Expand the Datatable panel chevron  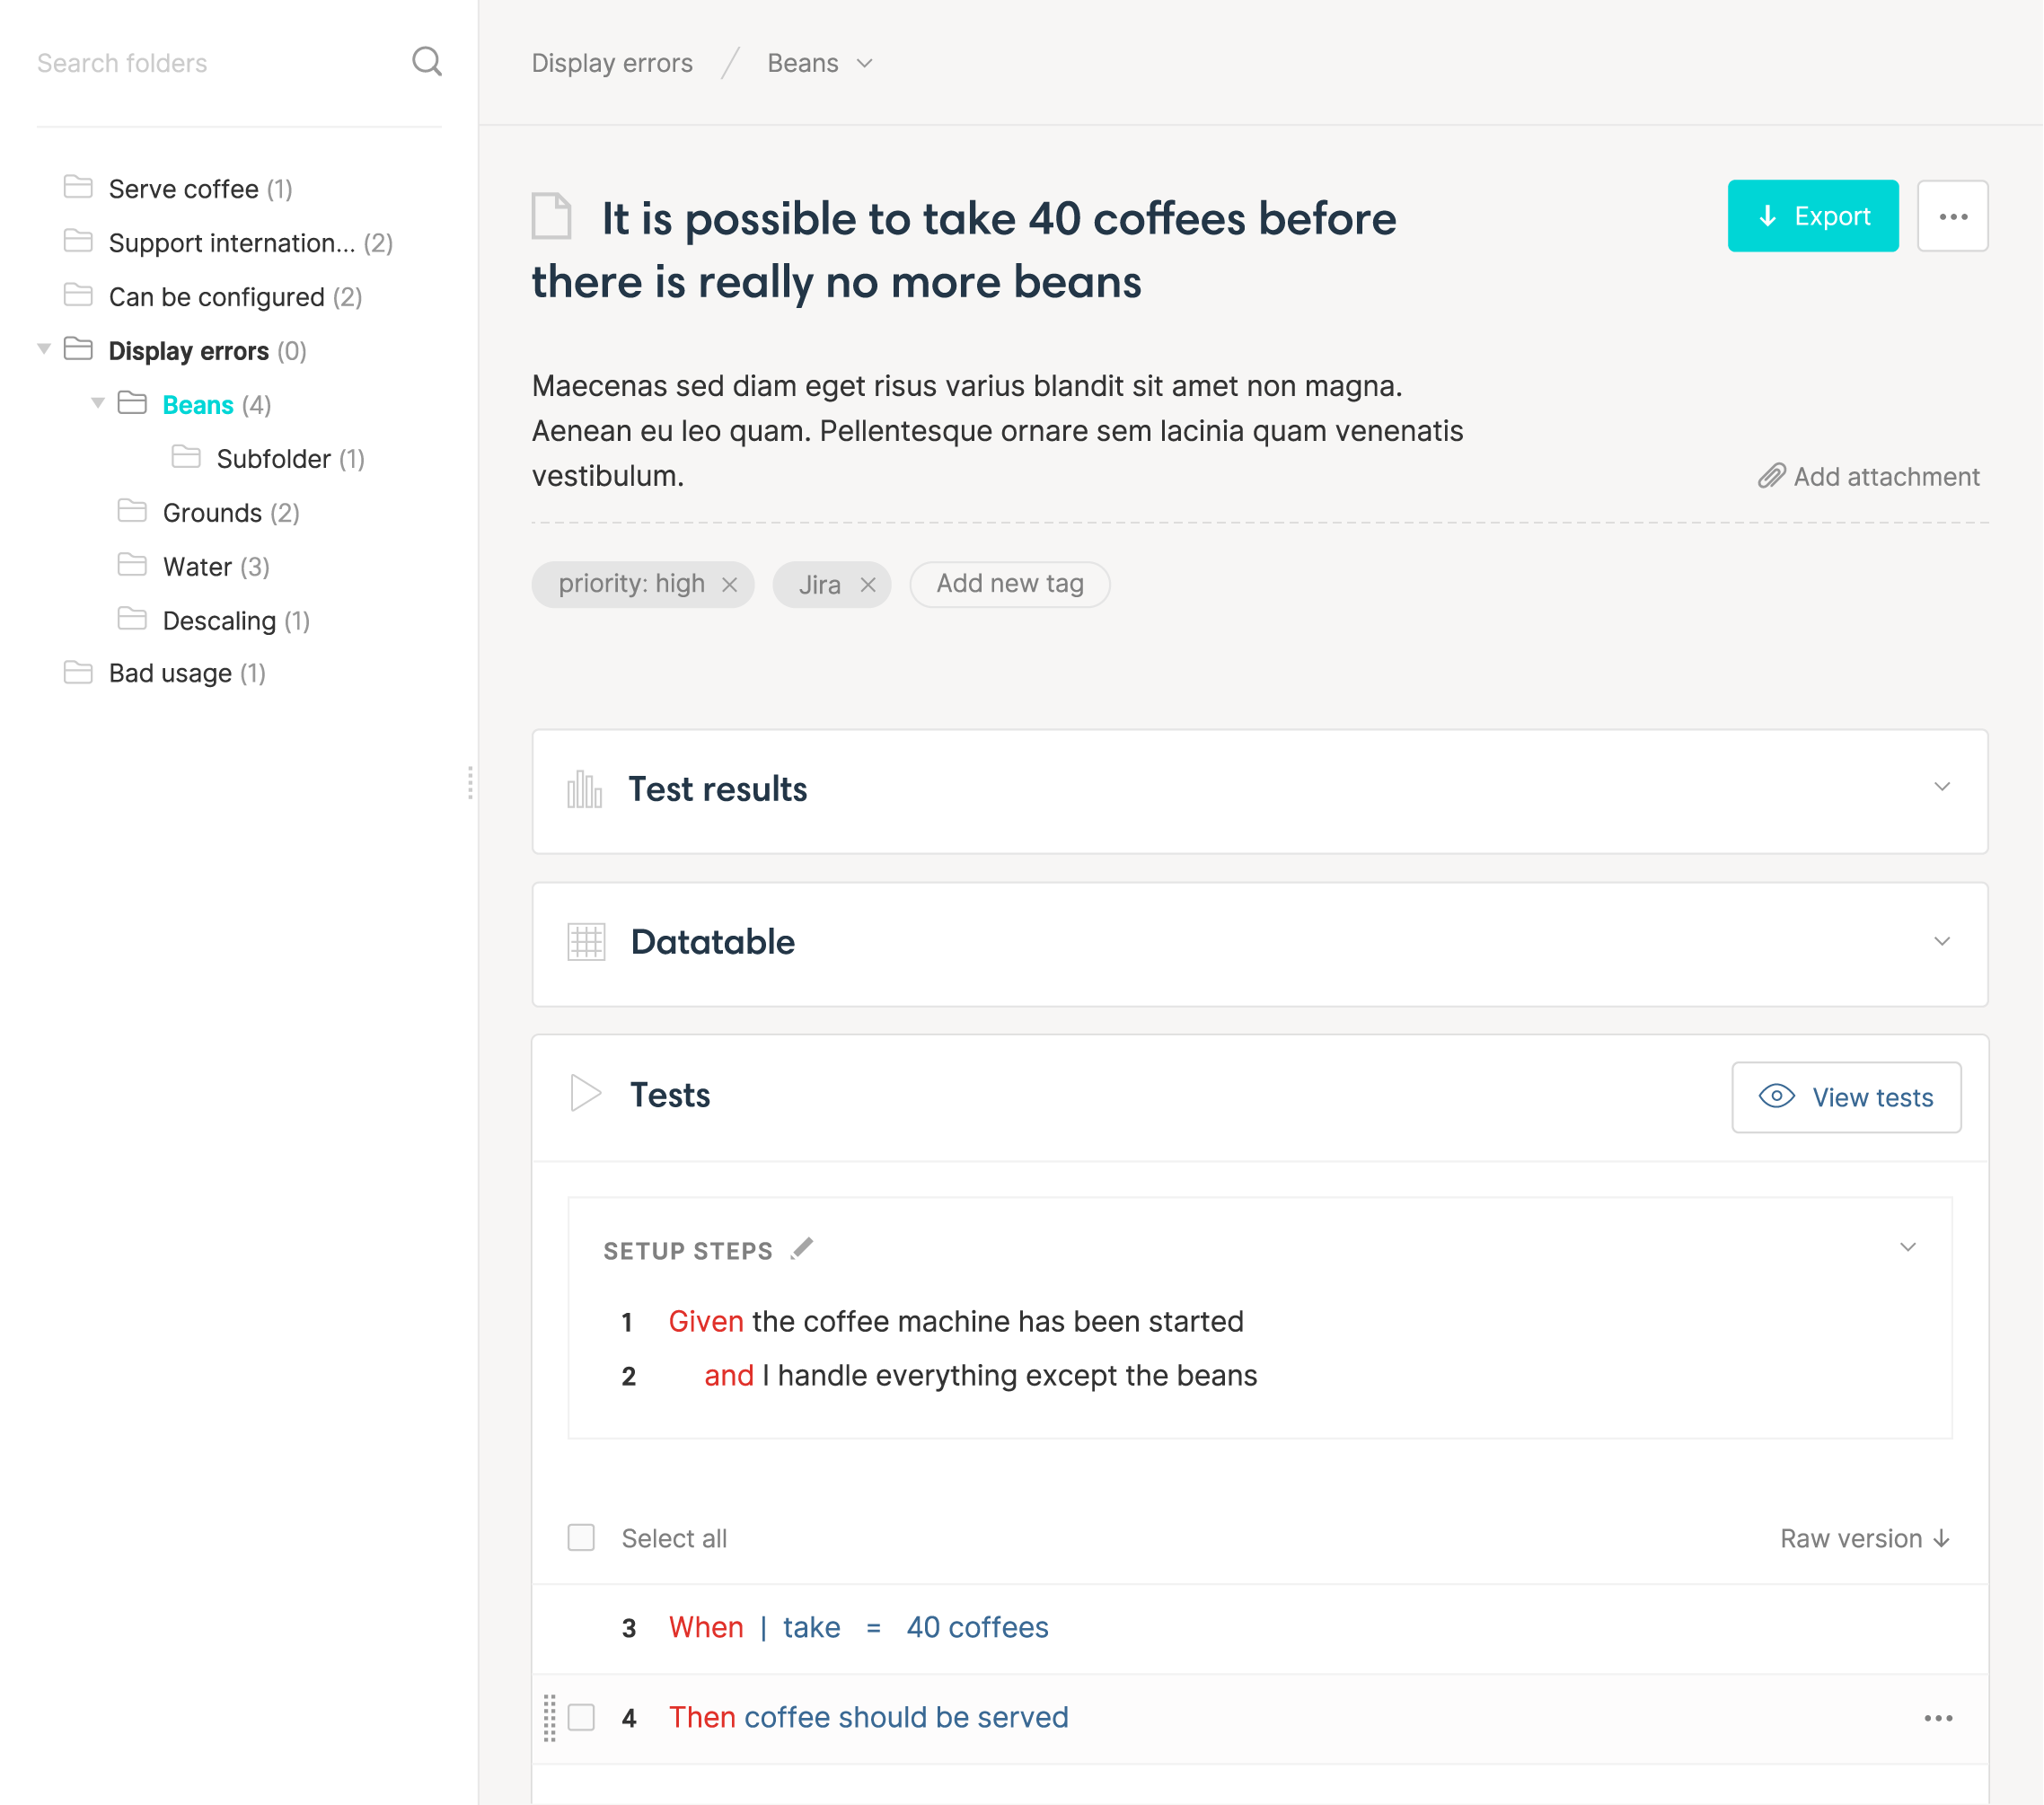pyautogui.click(x=1942, y=942)
